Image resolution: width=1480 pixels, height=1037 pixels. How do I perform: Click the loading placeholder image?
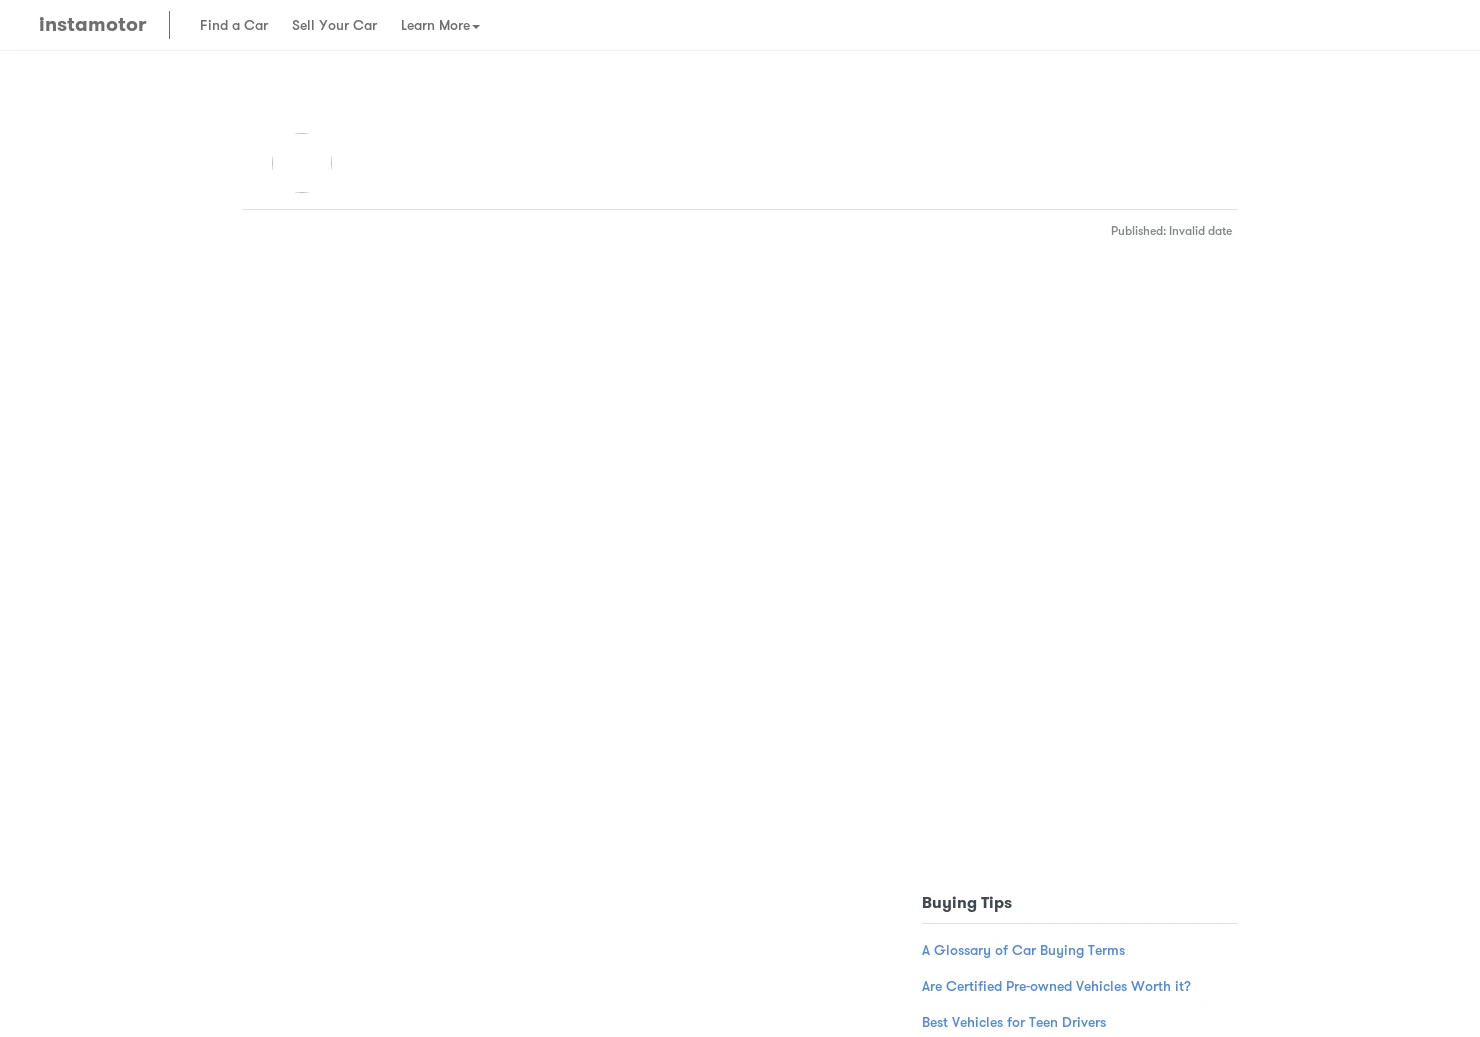pyautogui.click(x=301, y=162)
